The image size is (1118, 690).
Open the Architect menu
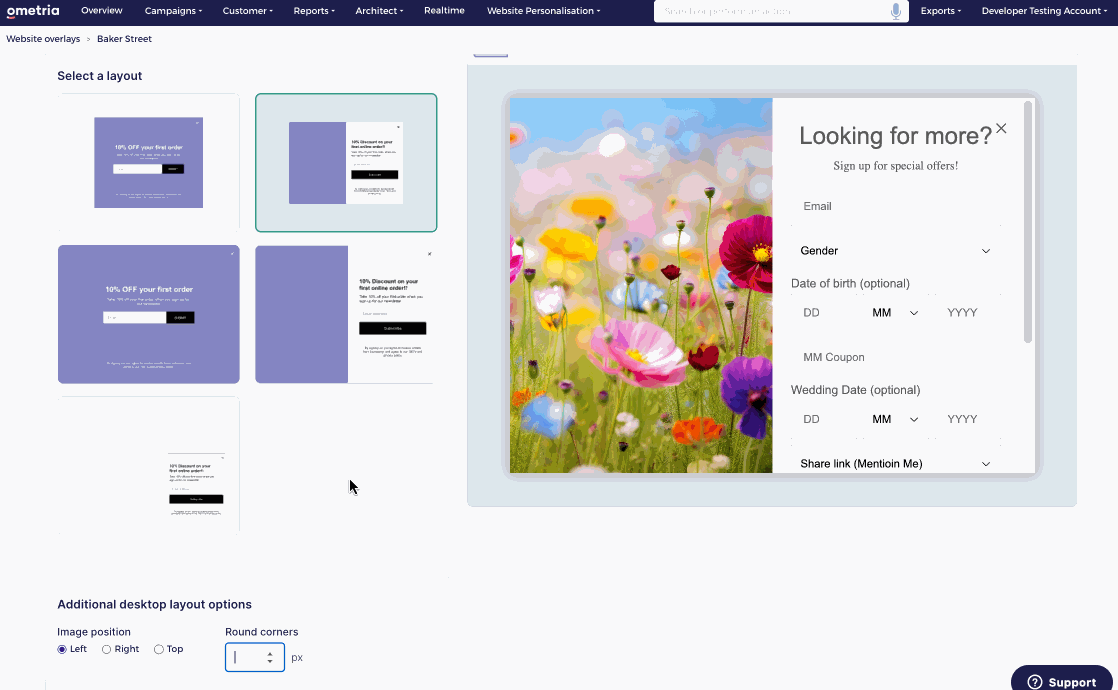click(x=379, y=11)
